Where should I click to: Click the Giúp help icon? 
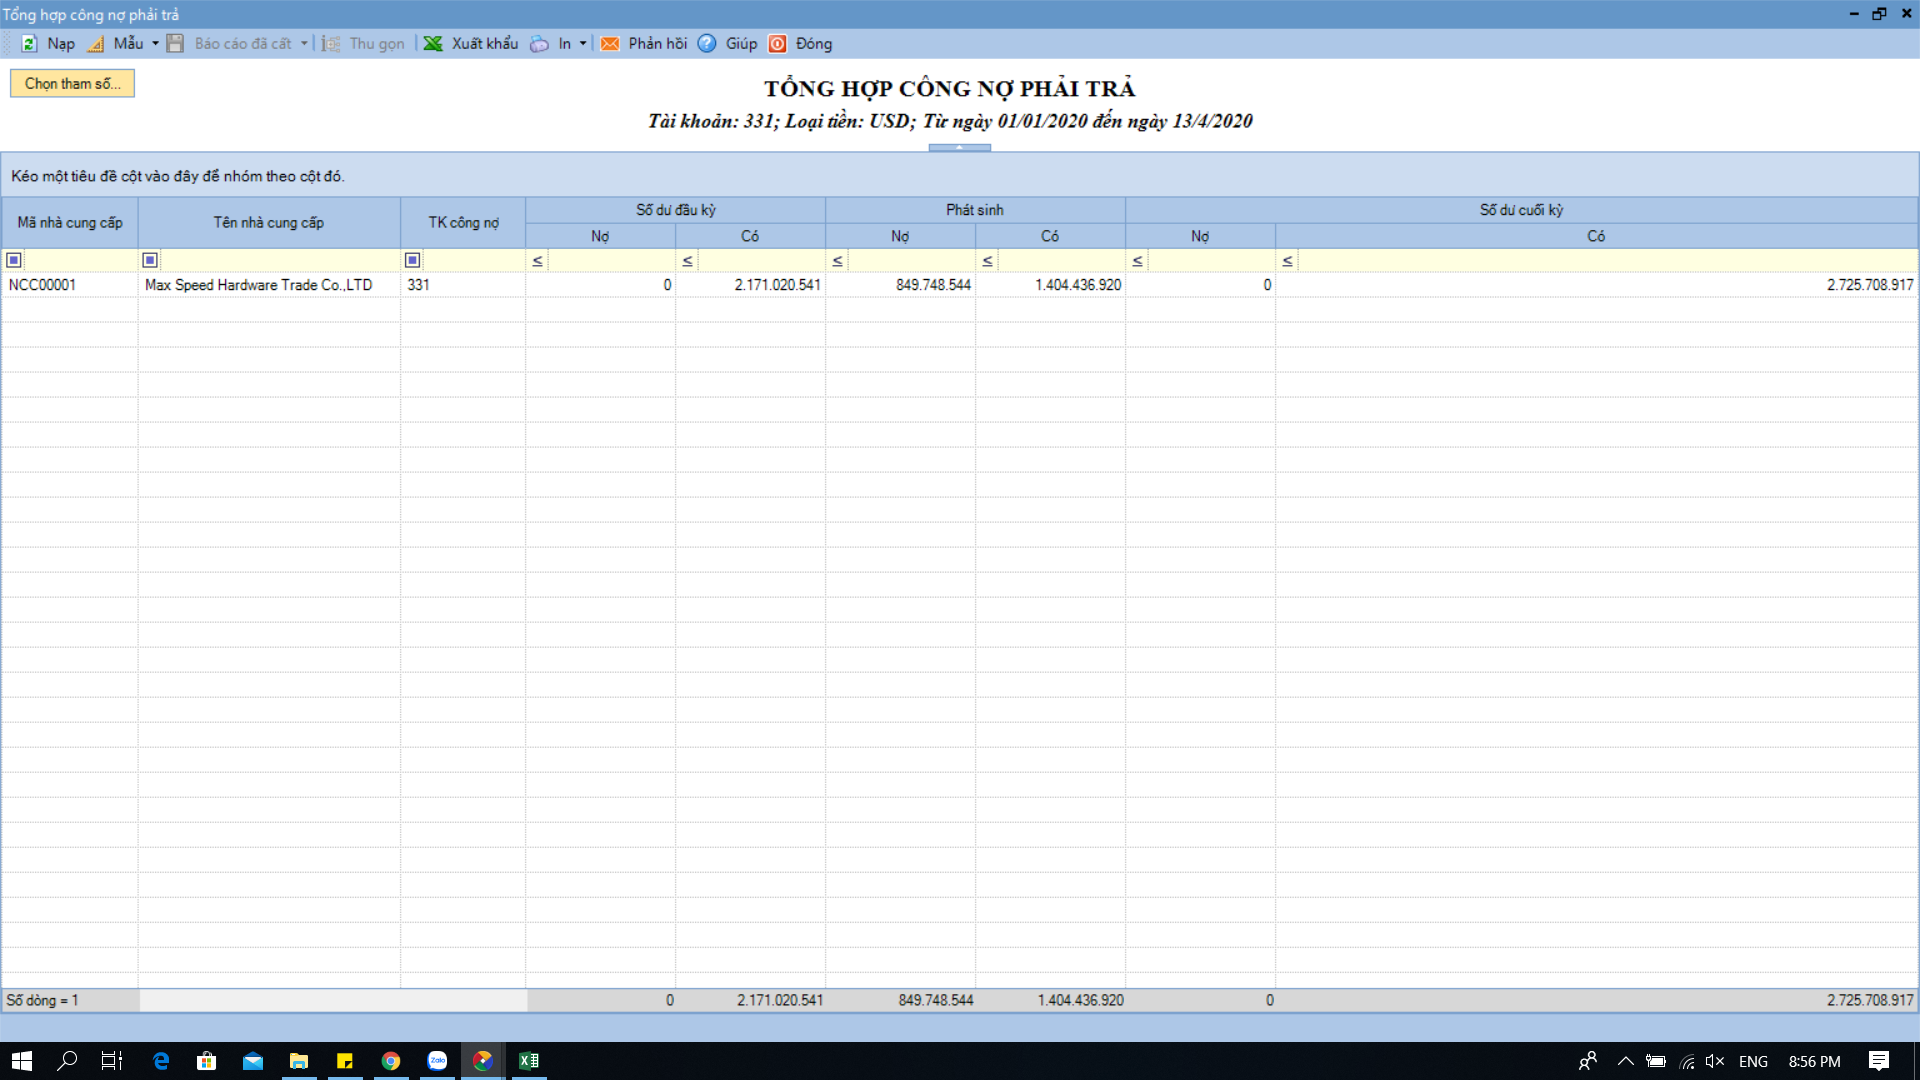tap(707, 44)
